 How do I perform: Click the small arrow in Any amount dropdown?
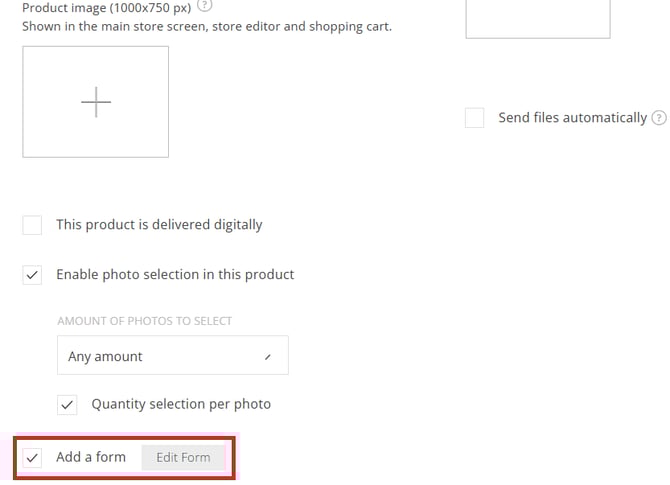[x=267, y=357]
